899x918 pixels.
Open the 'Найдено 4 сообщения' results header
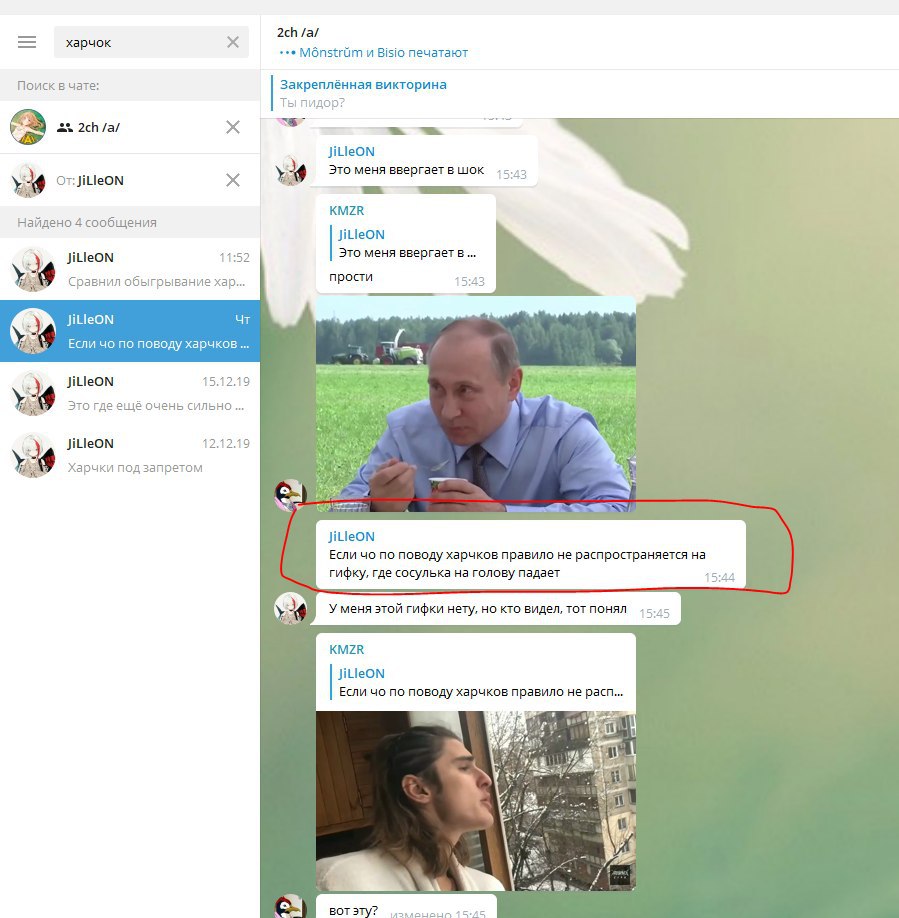pyautogui.click(x=130, y=222)
